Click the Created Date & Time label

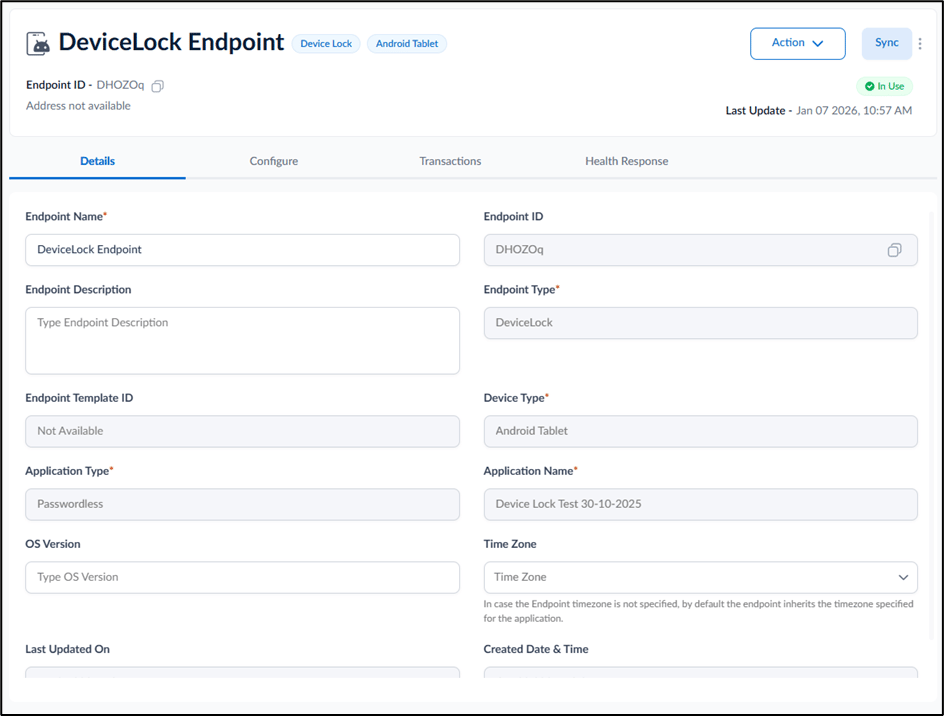[536, 649]
